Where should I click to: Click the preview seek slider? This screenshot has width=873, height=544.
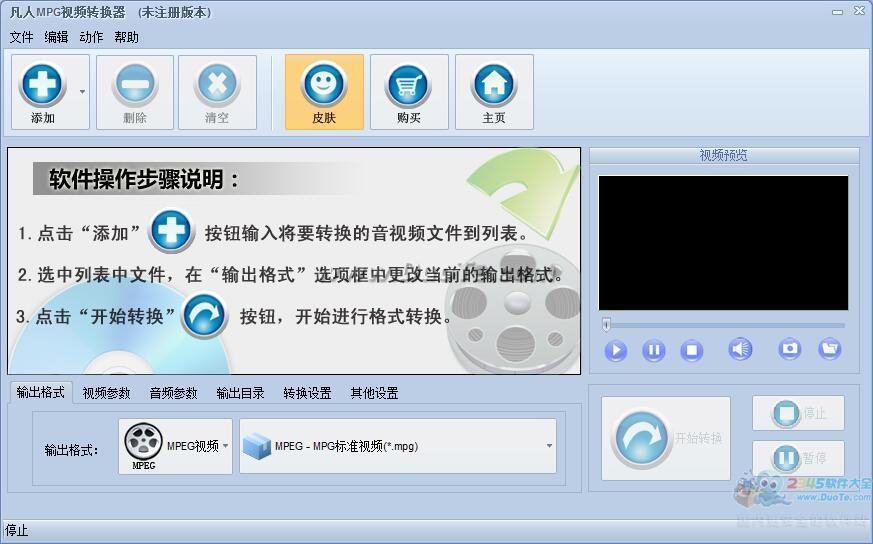click(724, 325)
